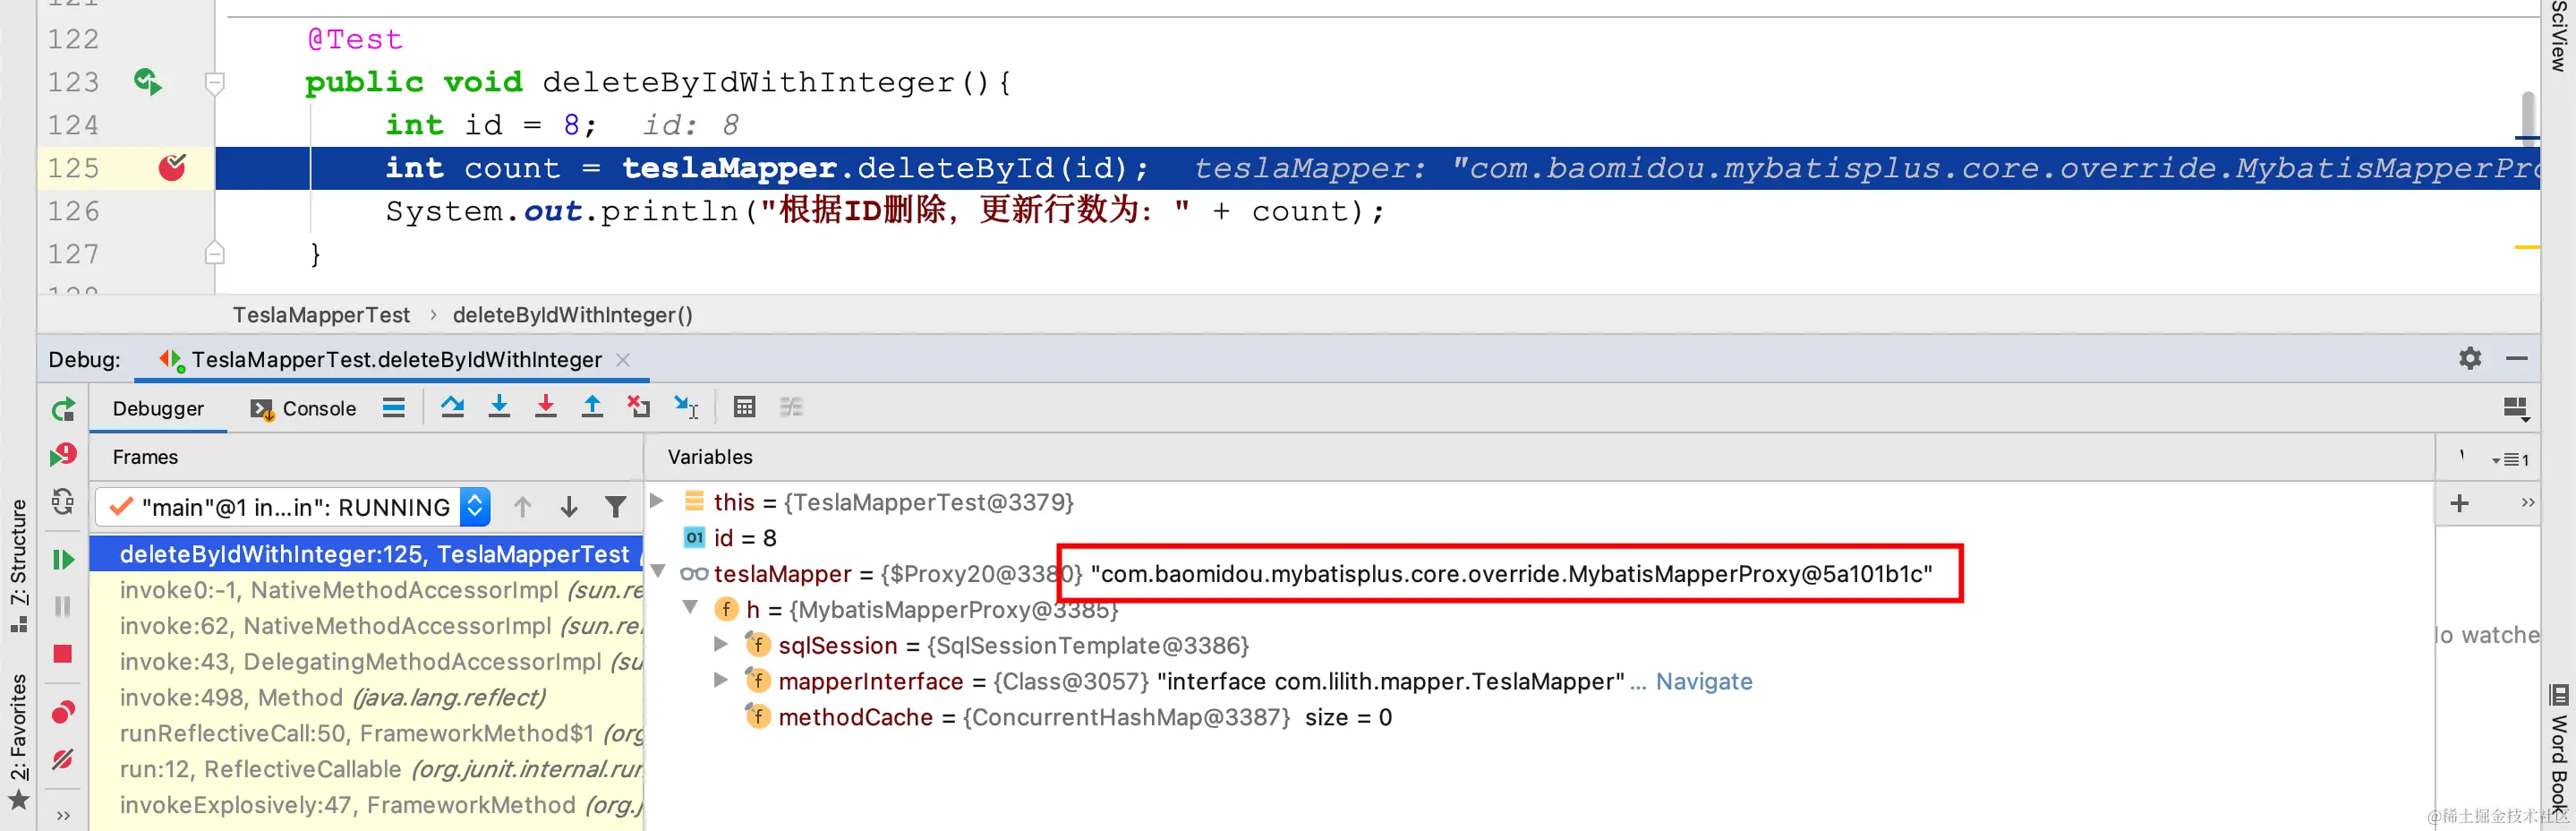Close the debug session tab
2576x831 pixels.
tap(623, 359)
